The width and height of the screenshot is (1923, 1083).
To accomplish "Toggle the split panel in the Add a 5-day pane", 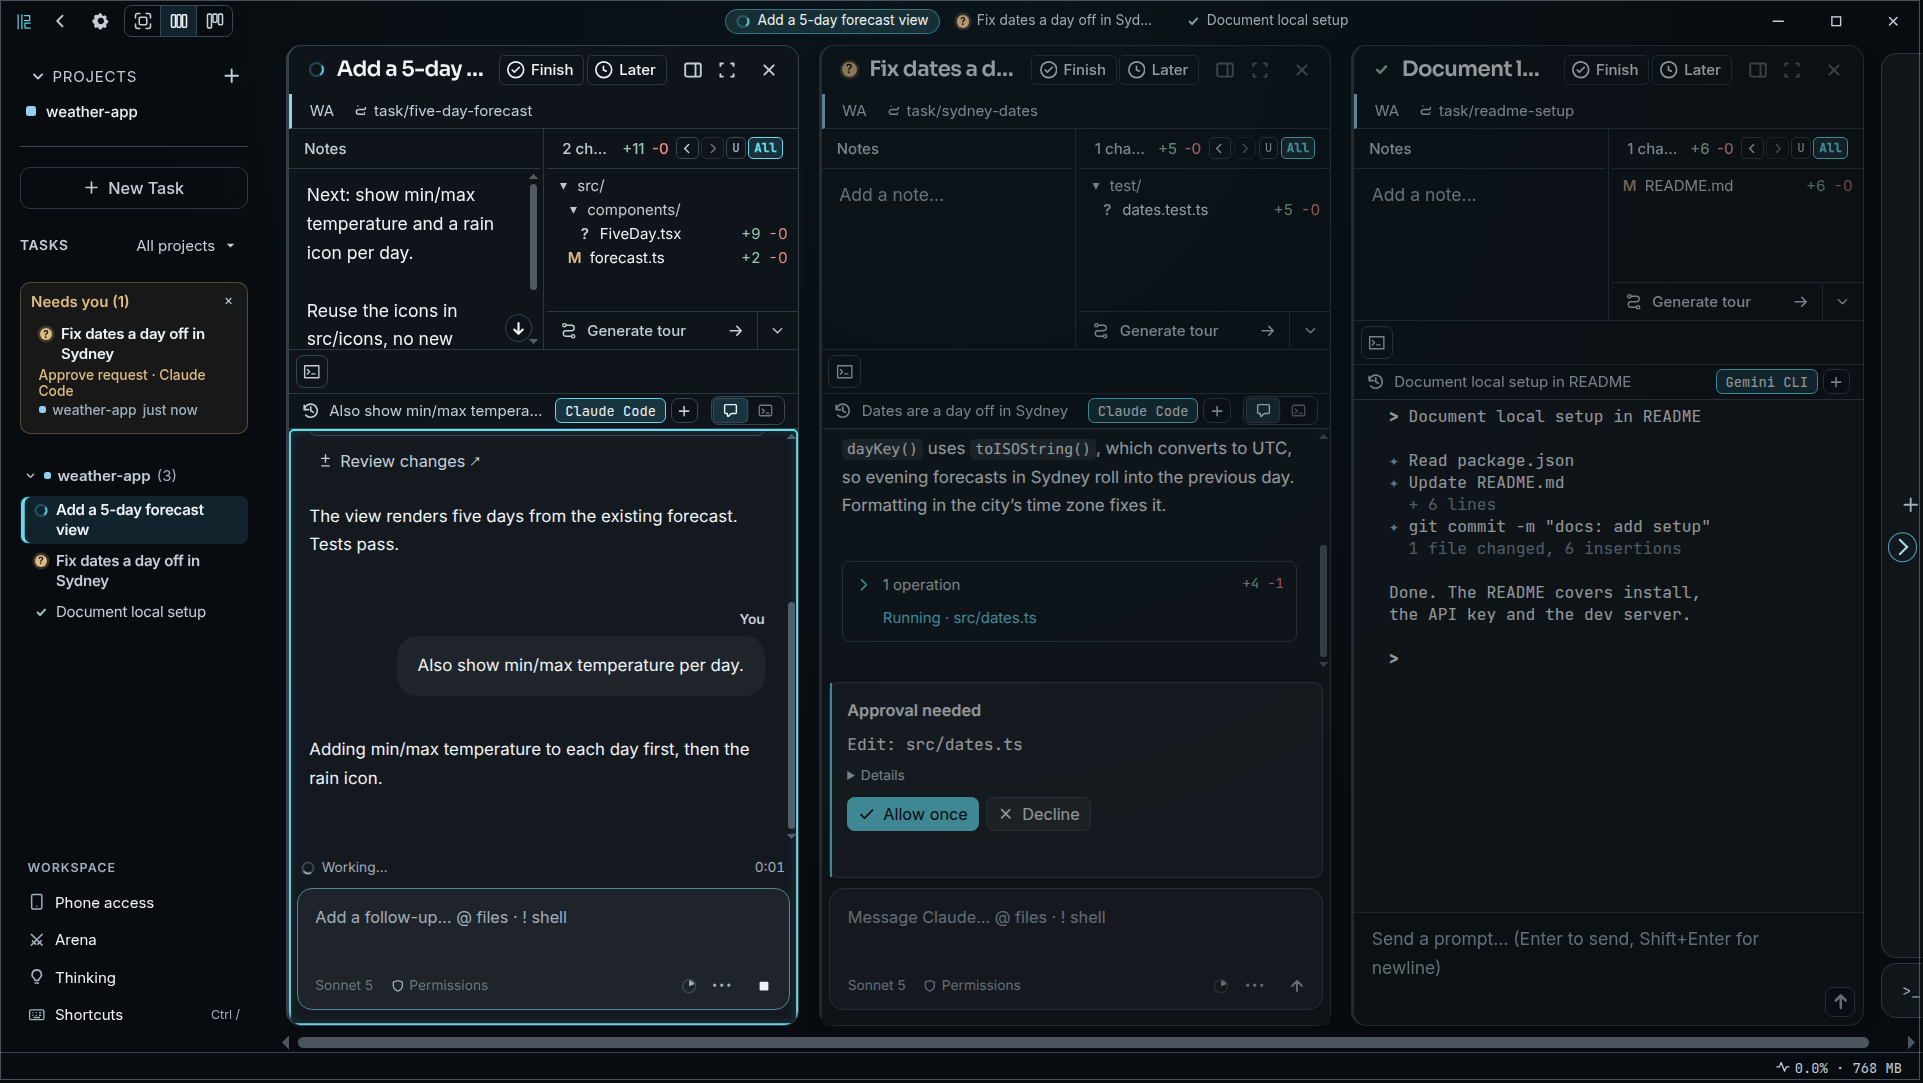I will [x=692, y=70].
